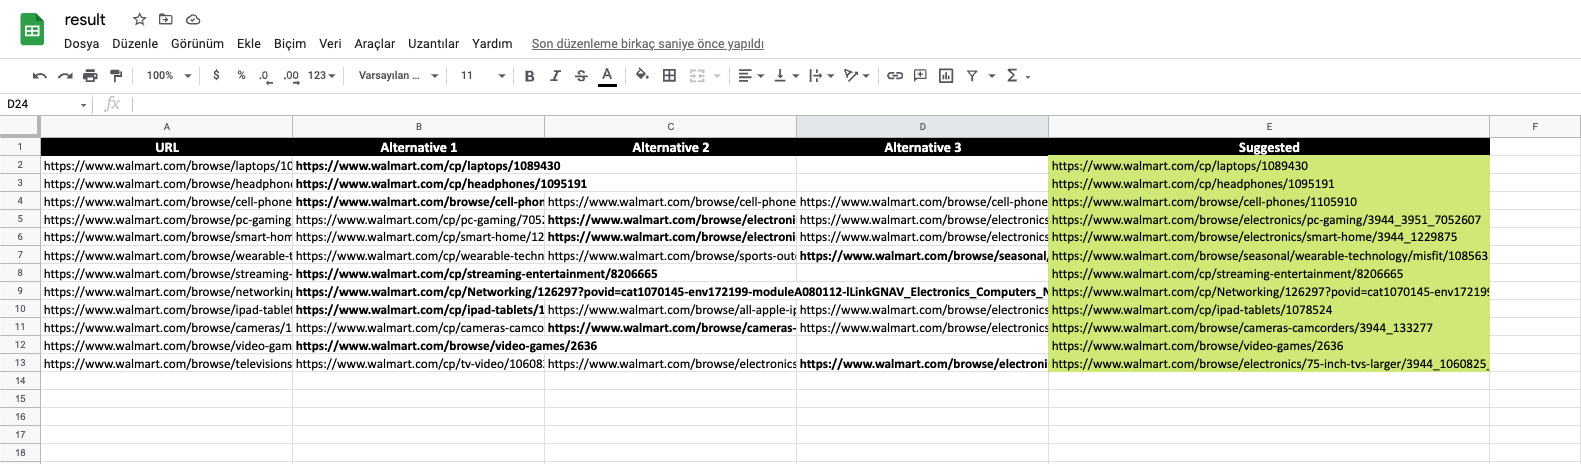Format as currency with dollar icon
The width and height of the screenshot is (1581, 464).
[x=216, y=76]
